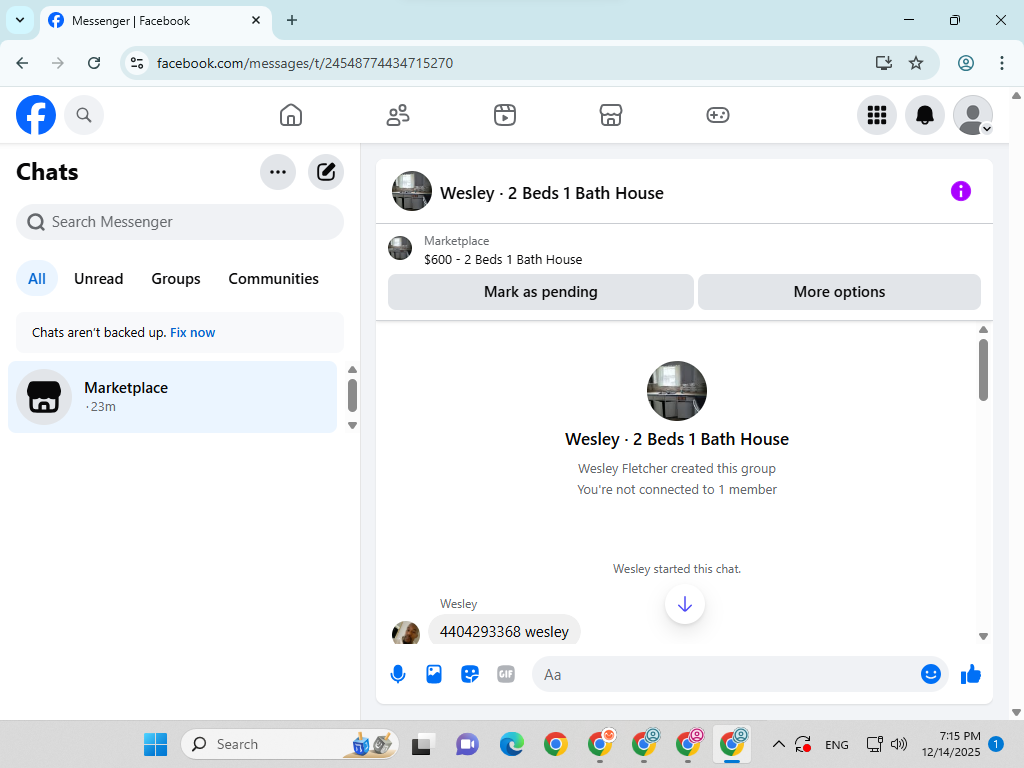This screenshot has width=1024, height=768.
Task: Open account profile menu
Action: tap(973, 115)
